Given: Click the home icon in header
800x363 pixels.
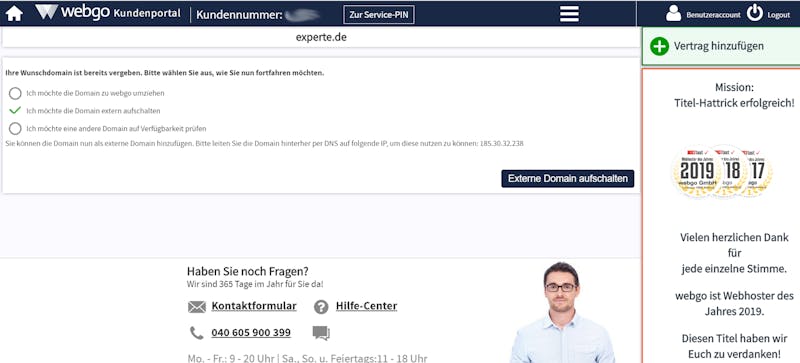Looking at the screenshot, I should coord(14,13).
